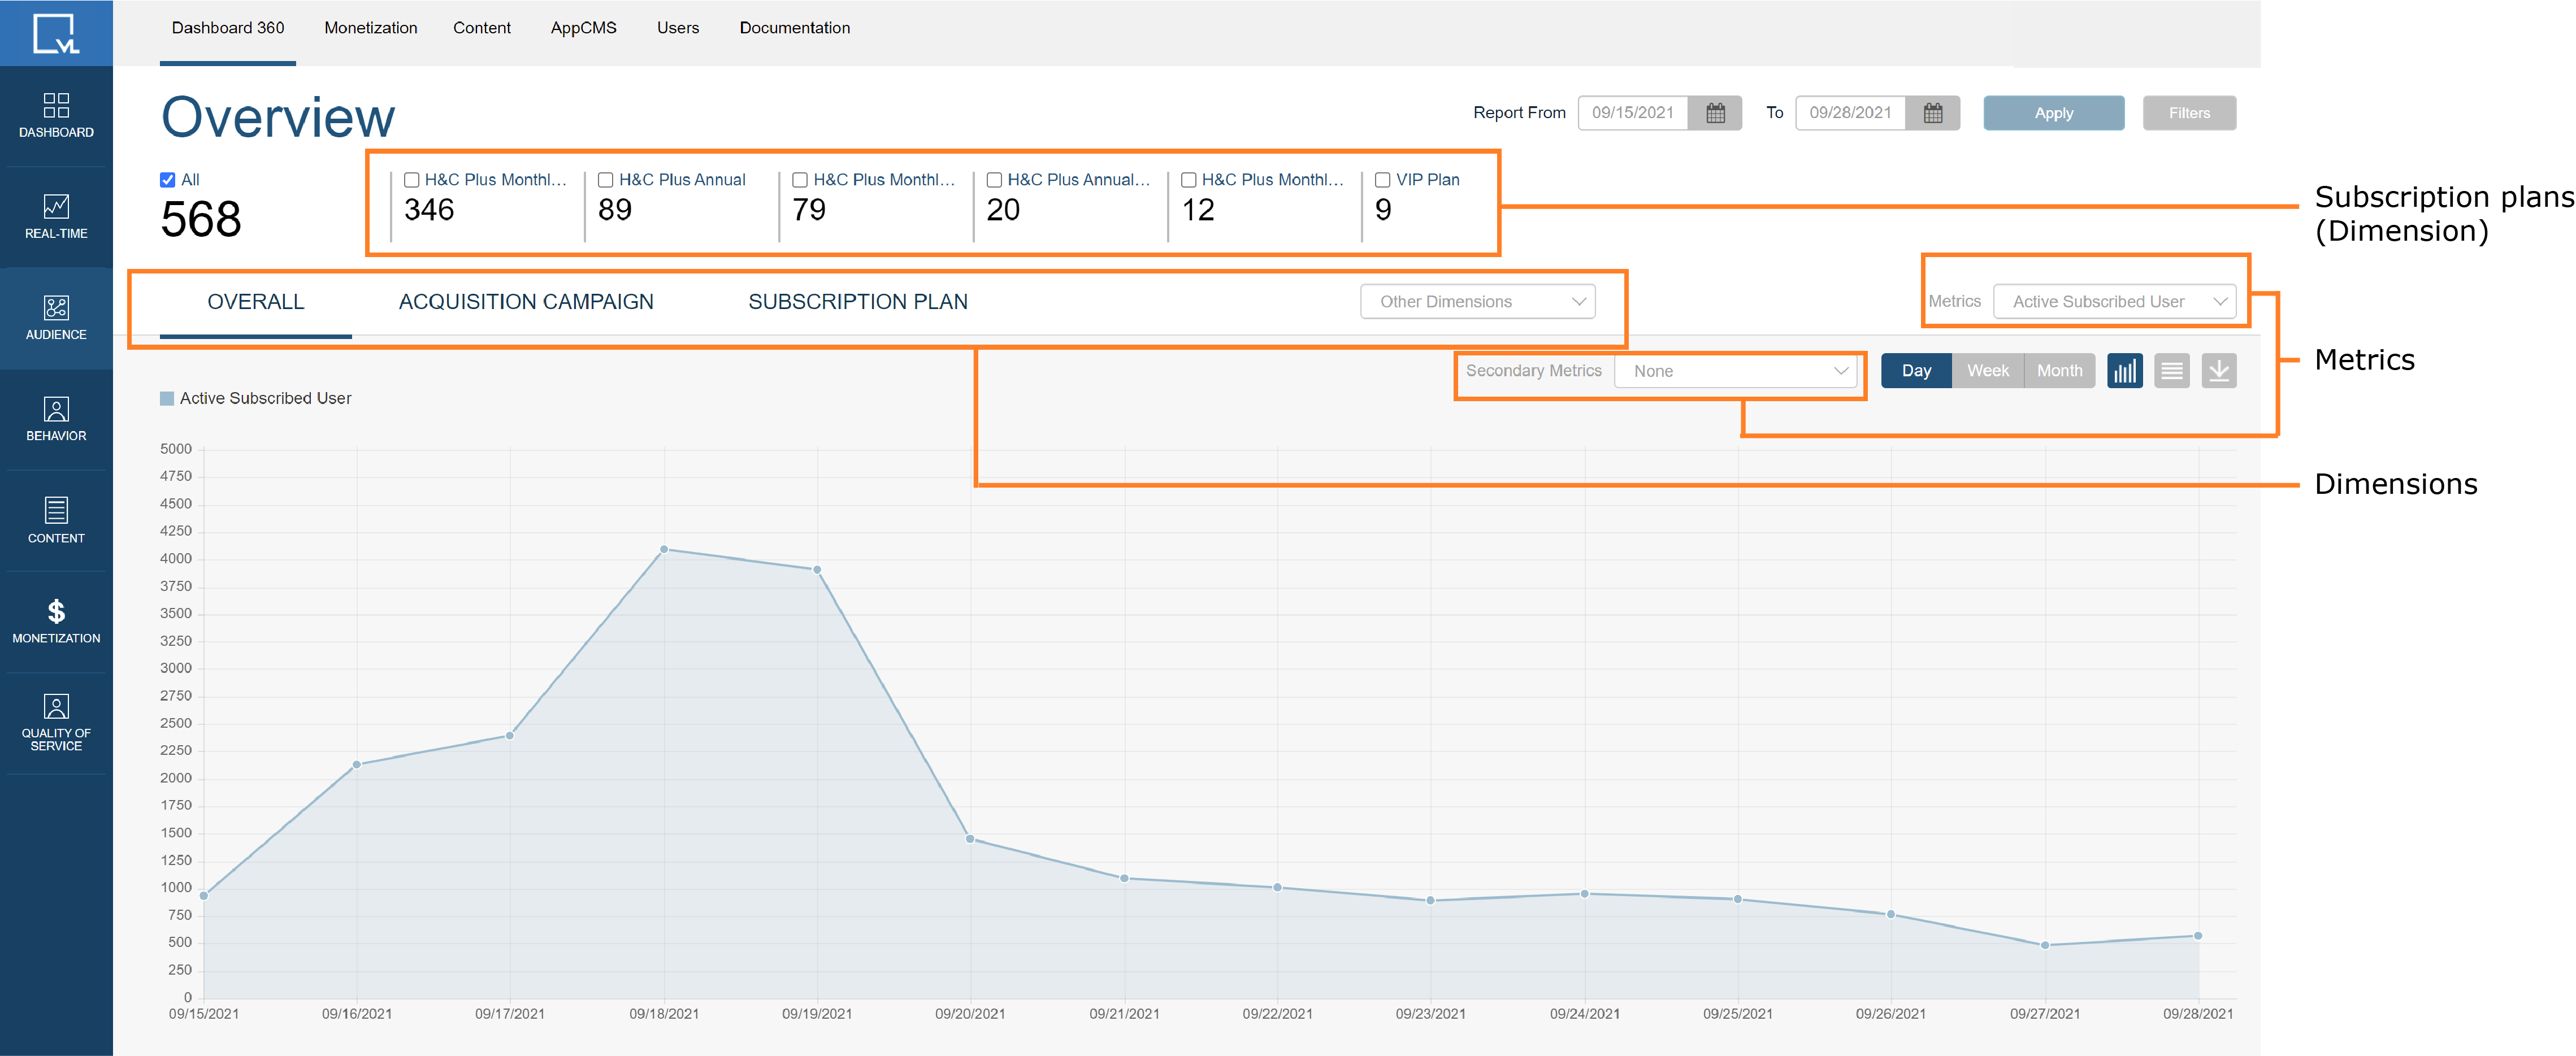Open the Secondary Metrics dropdown
The width and height of the screenshot is (2576, 1056).
[1735, 371]
